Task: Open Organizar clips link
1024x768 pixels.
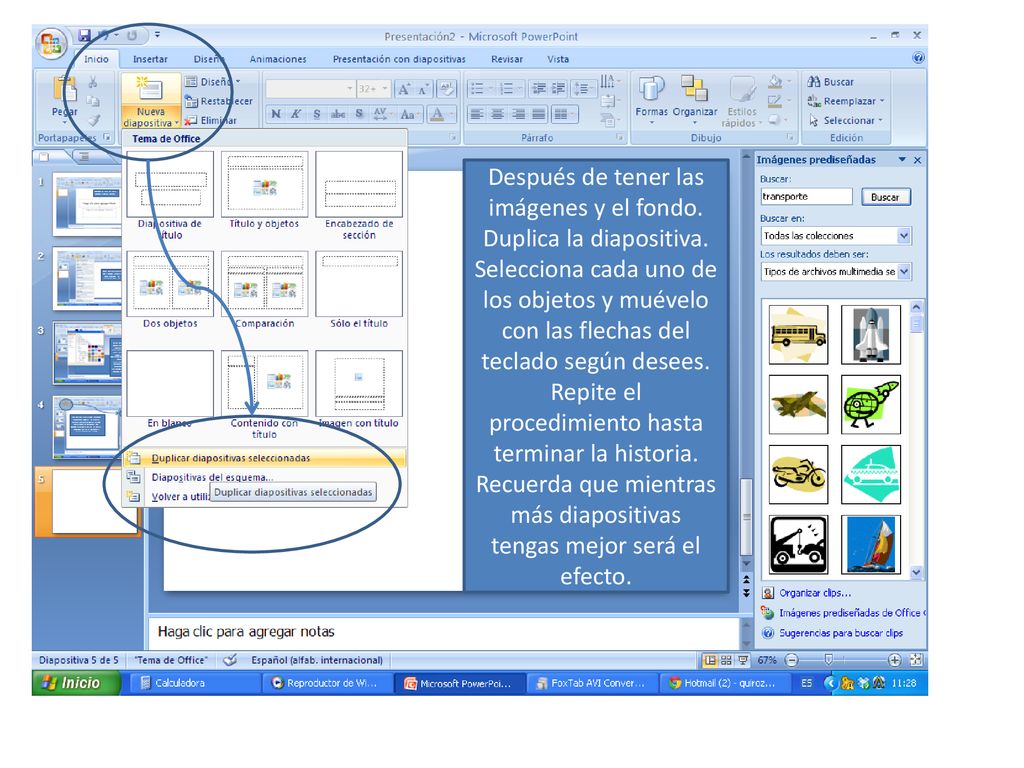Action: click(815, 593)
